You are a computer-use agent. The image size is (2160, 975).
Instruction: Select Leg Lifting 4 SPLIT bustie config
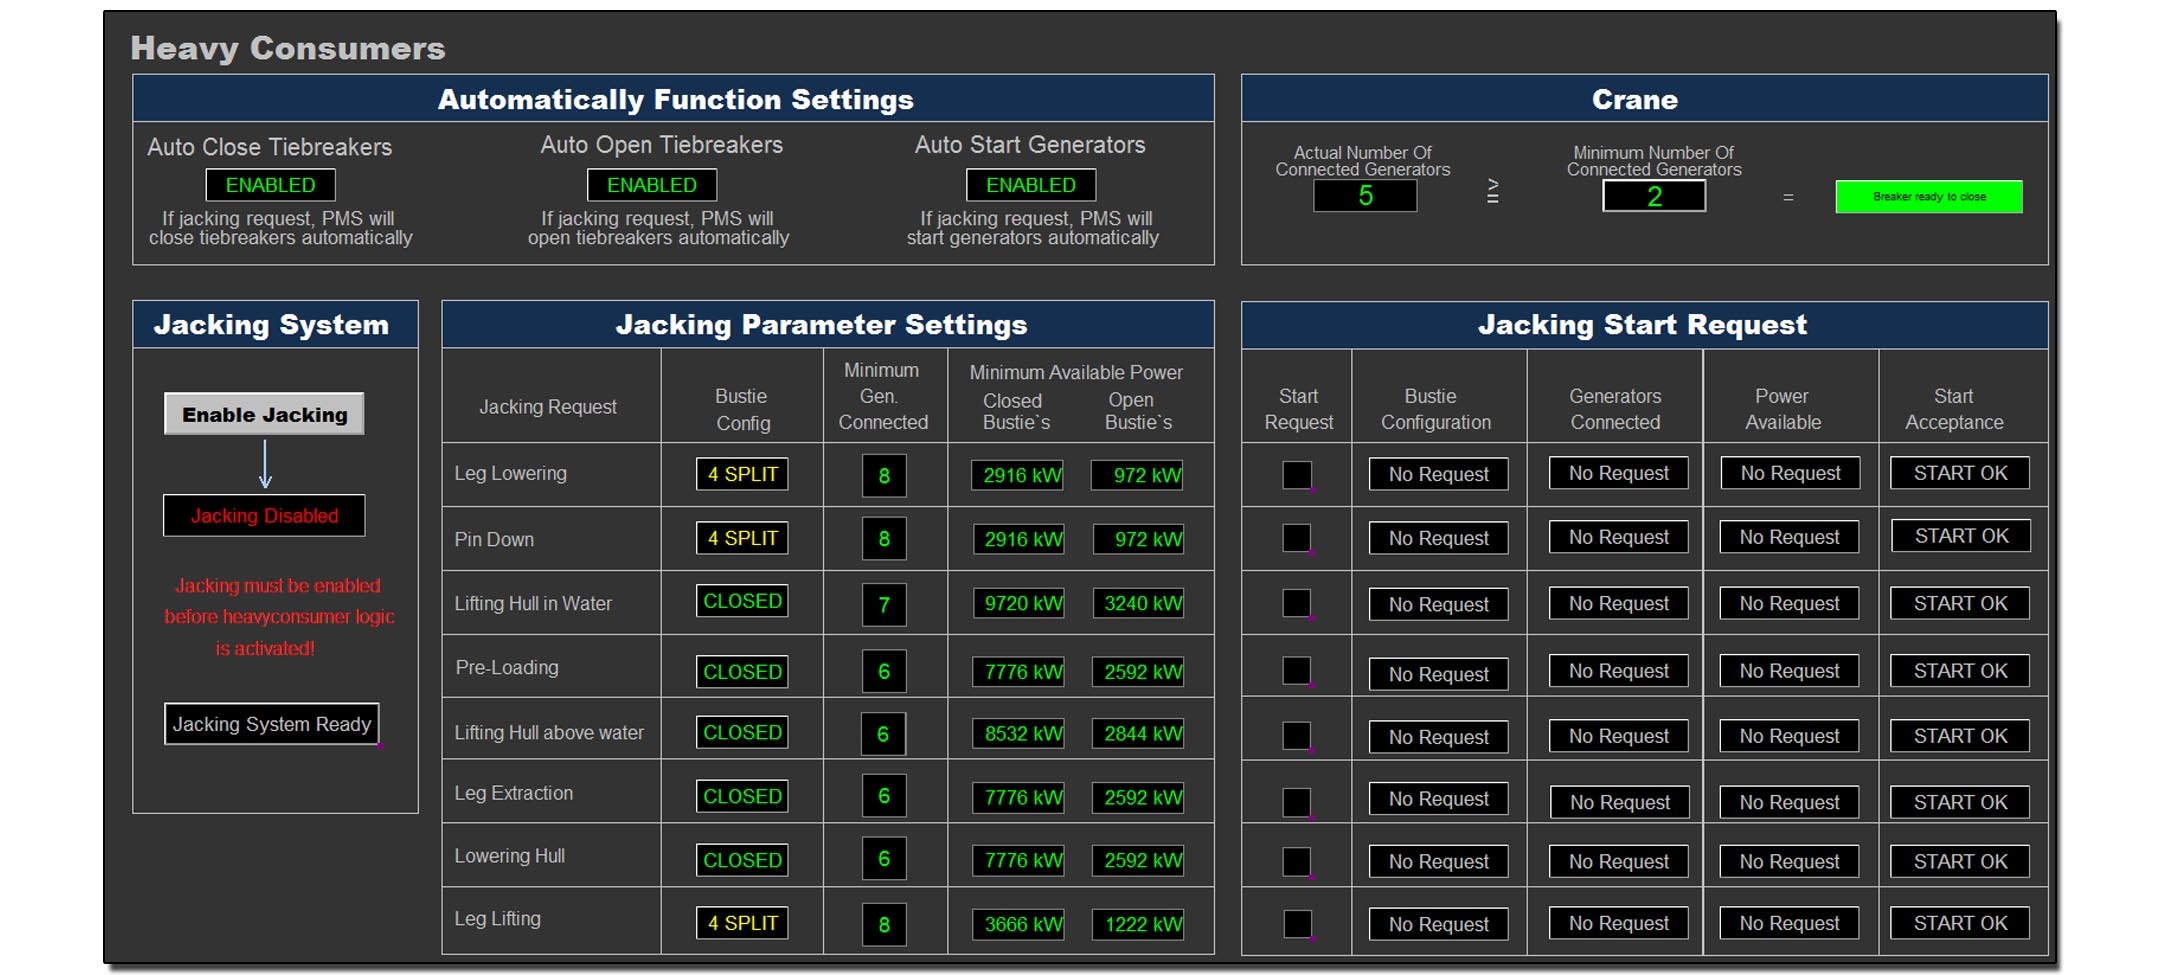742,923
